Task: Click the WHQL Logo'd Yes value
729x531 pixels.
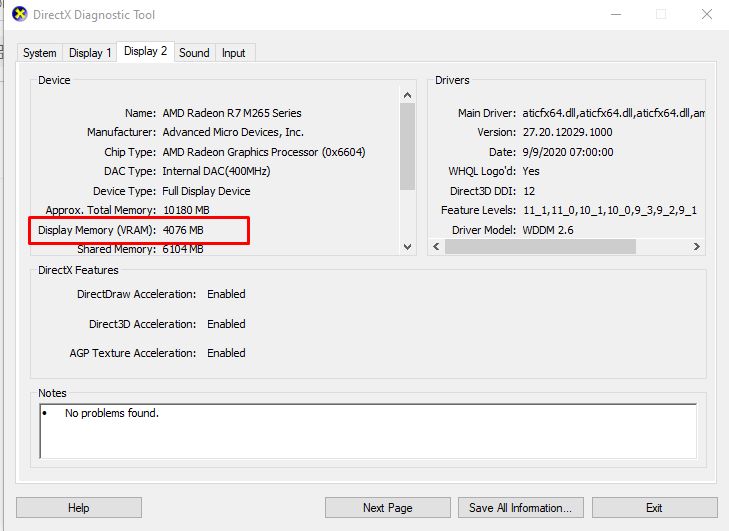Action: point(531,171)
